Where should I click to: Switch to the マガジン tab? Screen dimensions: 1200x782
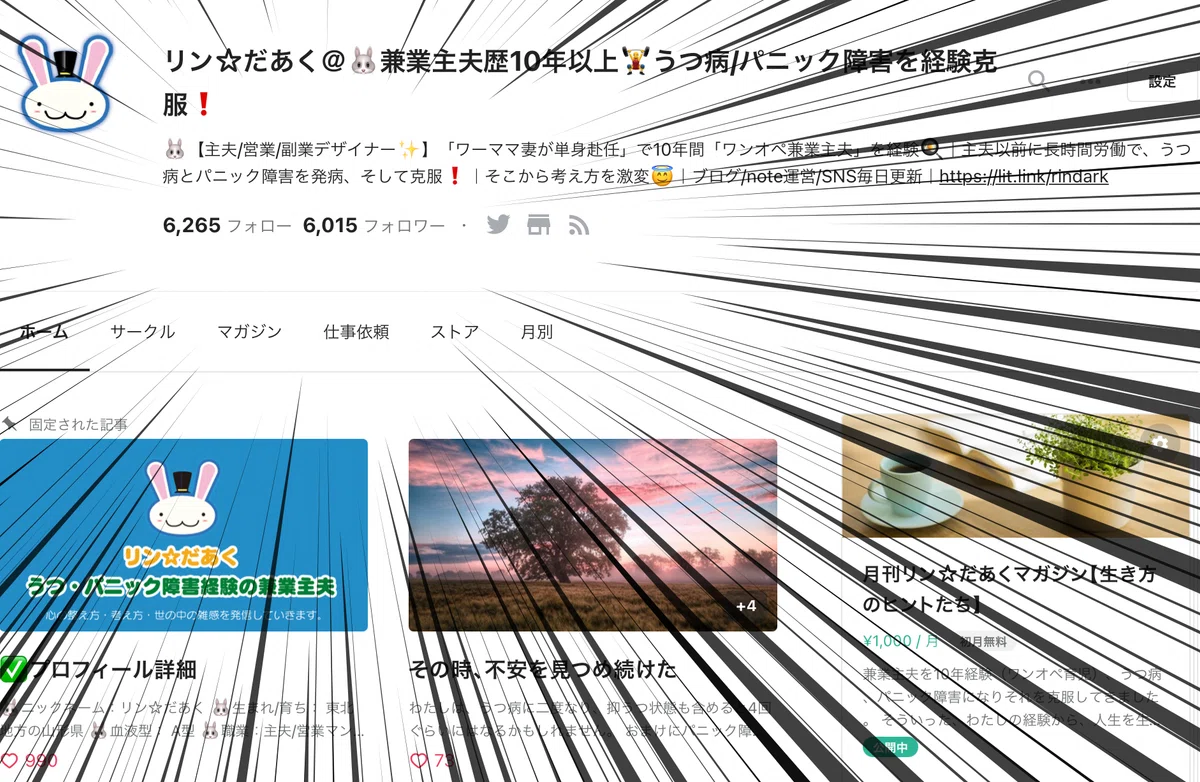(x=249, y=332)
